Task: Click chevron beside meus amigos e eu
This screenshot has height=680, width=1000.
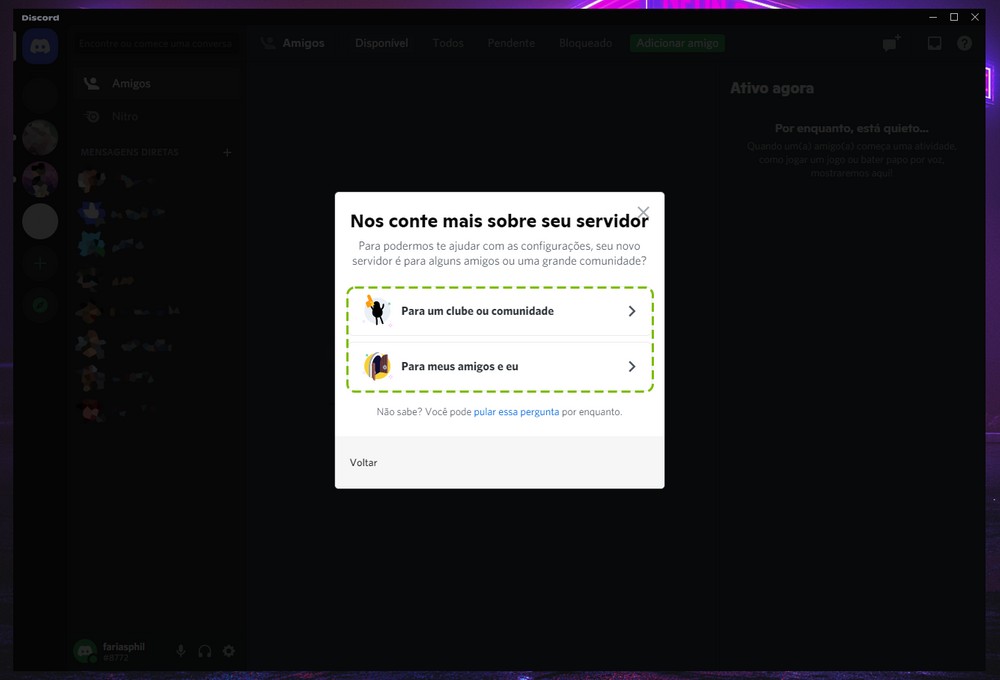Action: [631, 366]
